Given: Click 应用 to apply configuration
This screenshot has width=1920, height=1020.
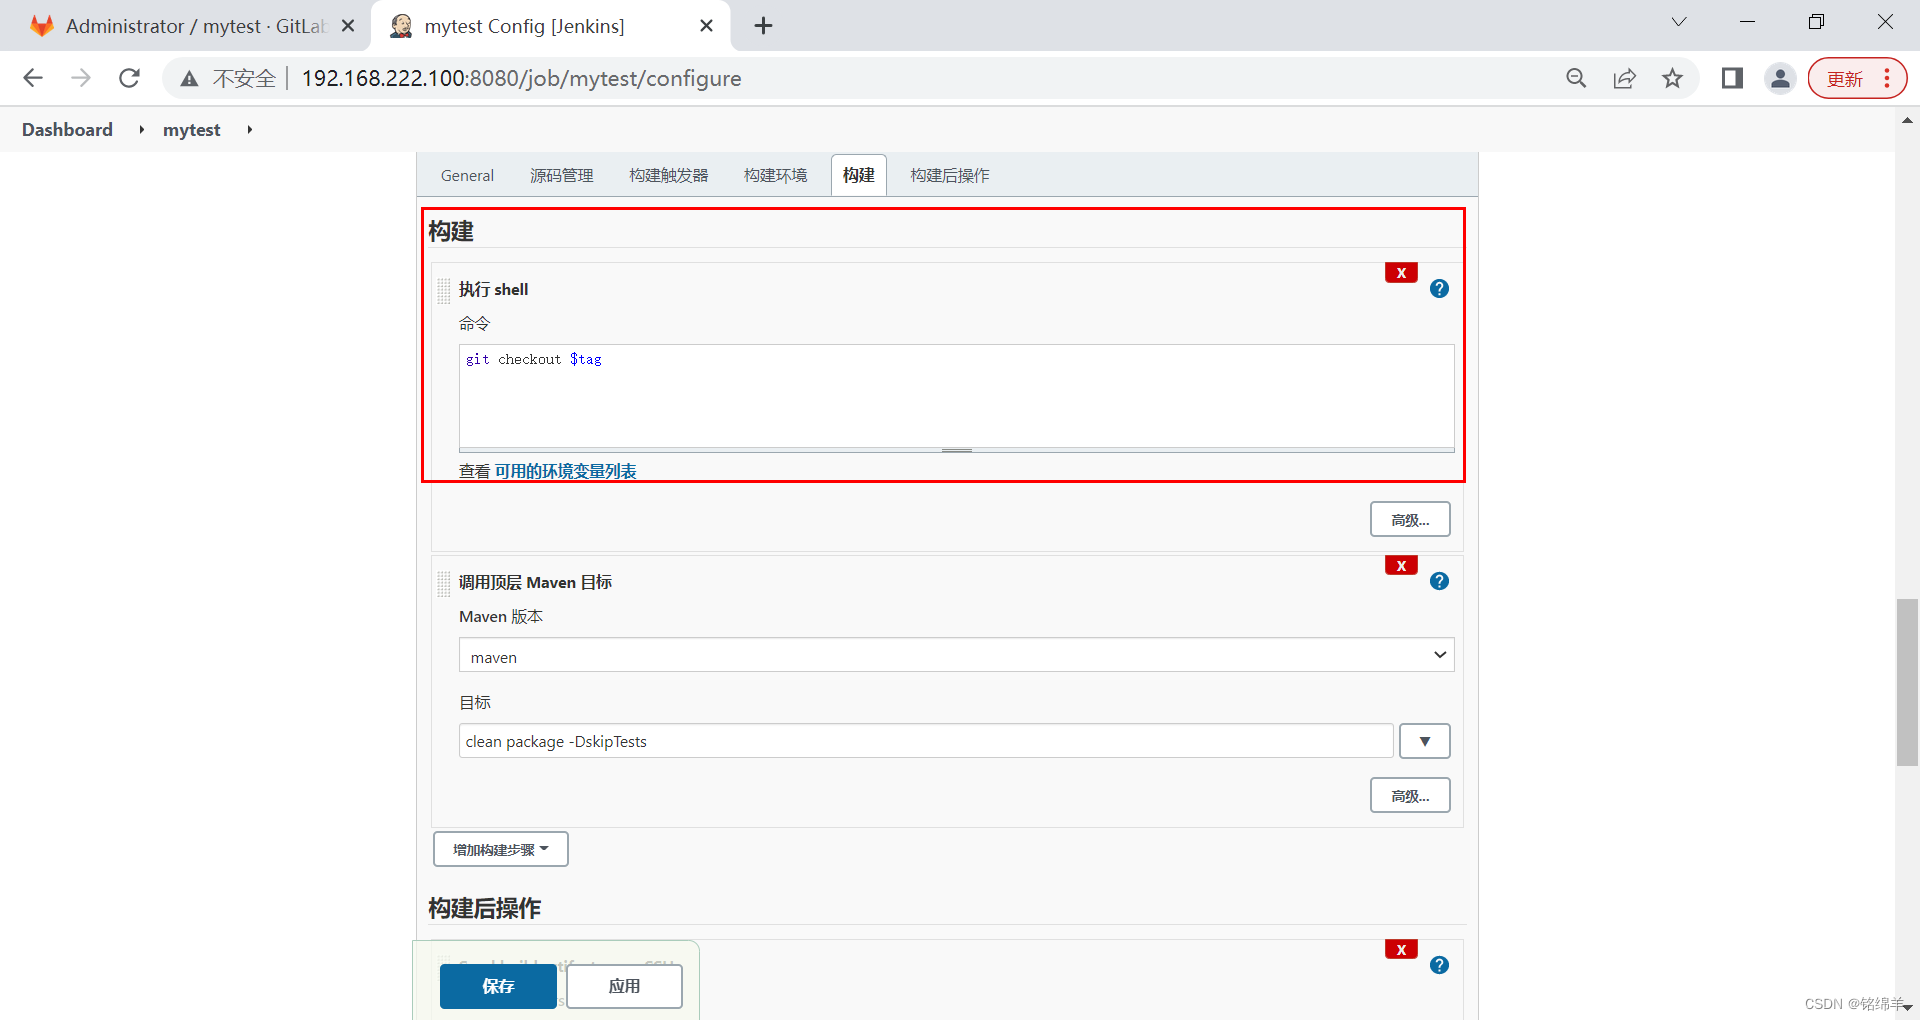Looking at the screenshot, I should [x=625, y=986].
